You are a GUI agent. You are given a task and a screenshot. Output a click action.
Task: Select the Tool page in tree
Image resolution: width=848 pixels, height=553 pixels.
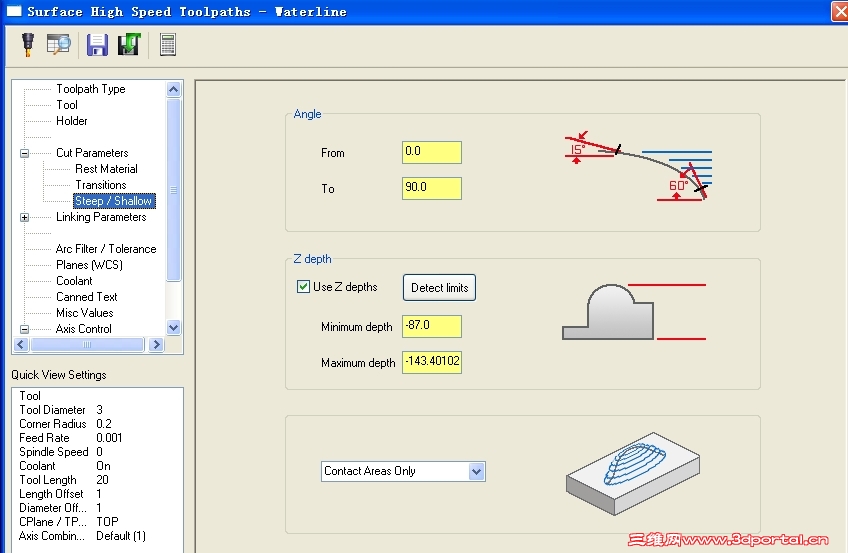tap(67, 105)
